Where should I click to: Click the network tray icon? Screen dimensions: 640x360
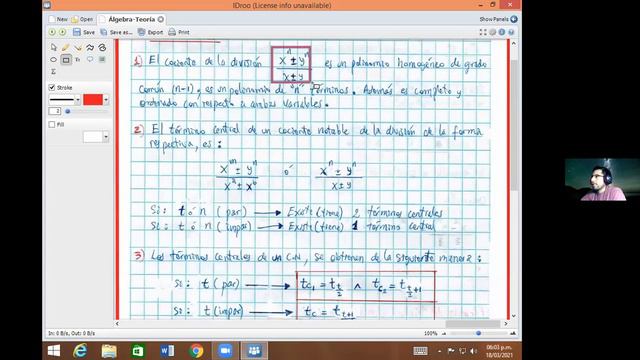[x=462, y=351]
